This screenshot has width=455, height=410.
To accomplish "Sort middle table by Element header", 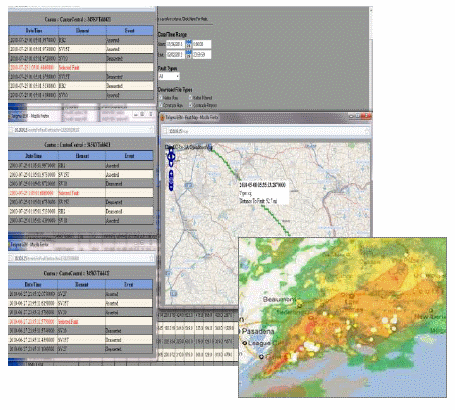I will pos(82,156).
